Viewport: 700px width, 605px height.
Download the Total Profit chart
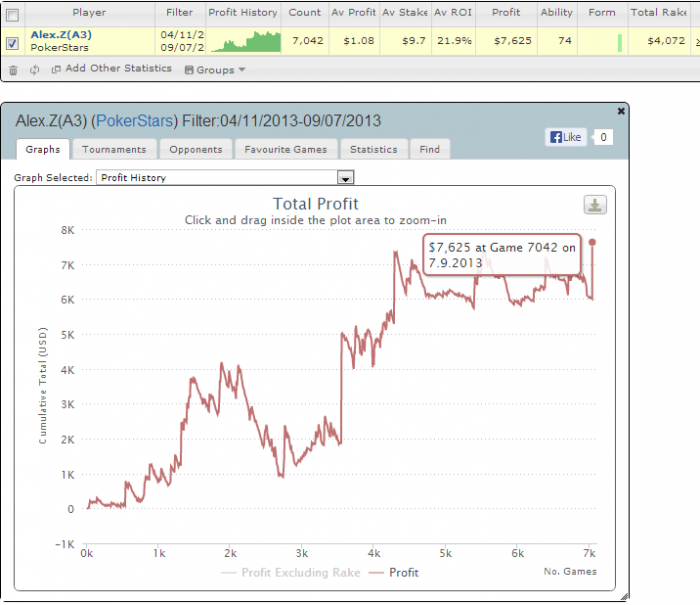pyautogui.click(x=595, y=205)
